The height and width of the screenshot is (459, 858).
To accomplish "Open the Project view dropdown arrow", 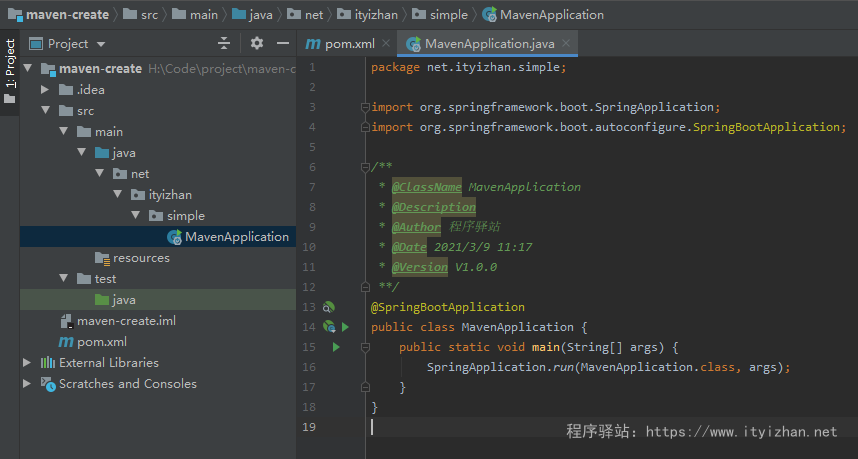I will tap(101, 44).
